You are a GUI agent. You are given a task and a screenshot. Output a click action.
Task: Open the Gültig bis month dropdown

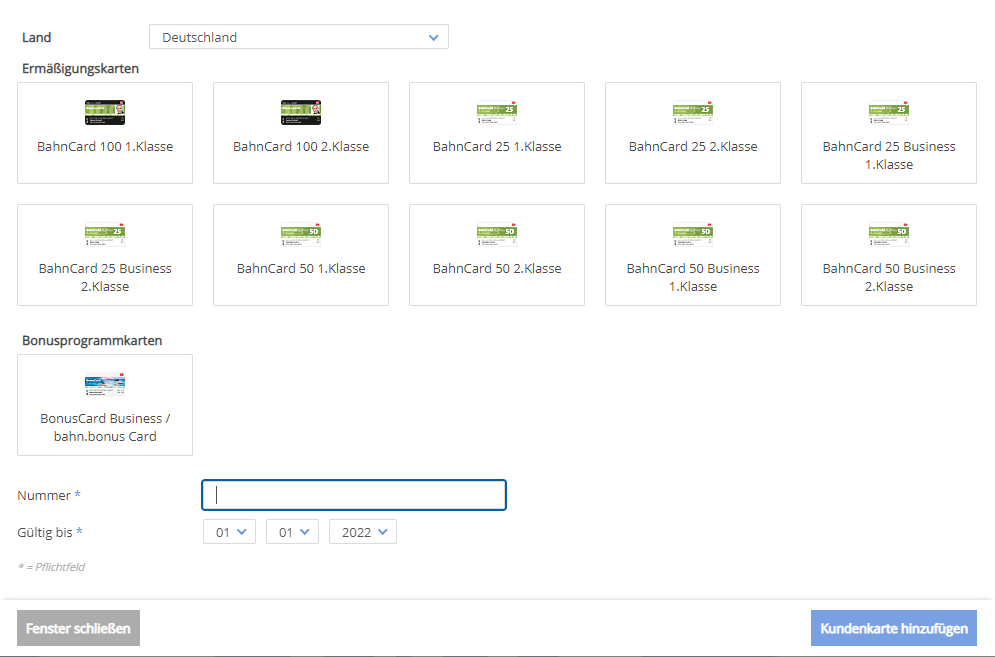[292, 532]
